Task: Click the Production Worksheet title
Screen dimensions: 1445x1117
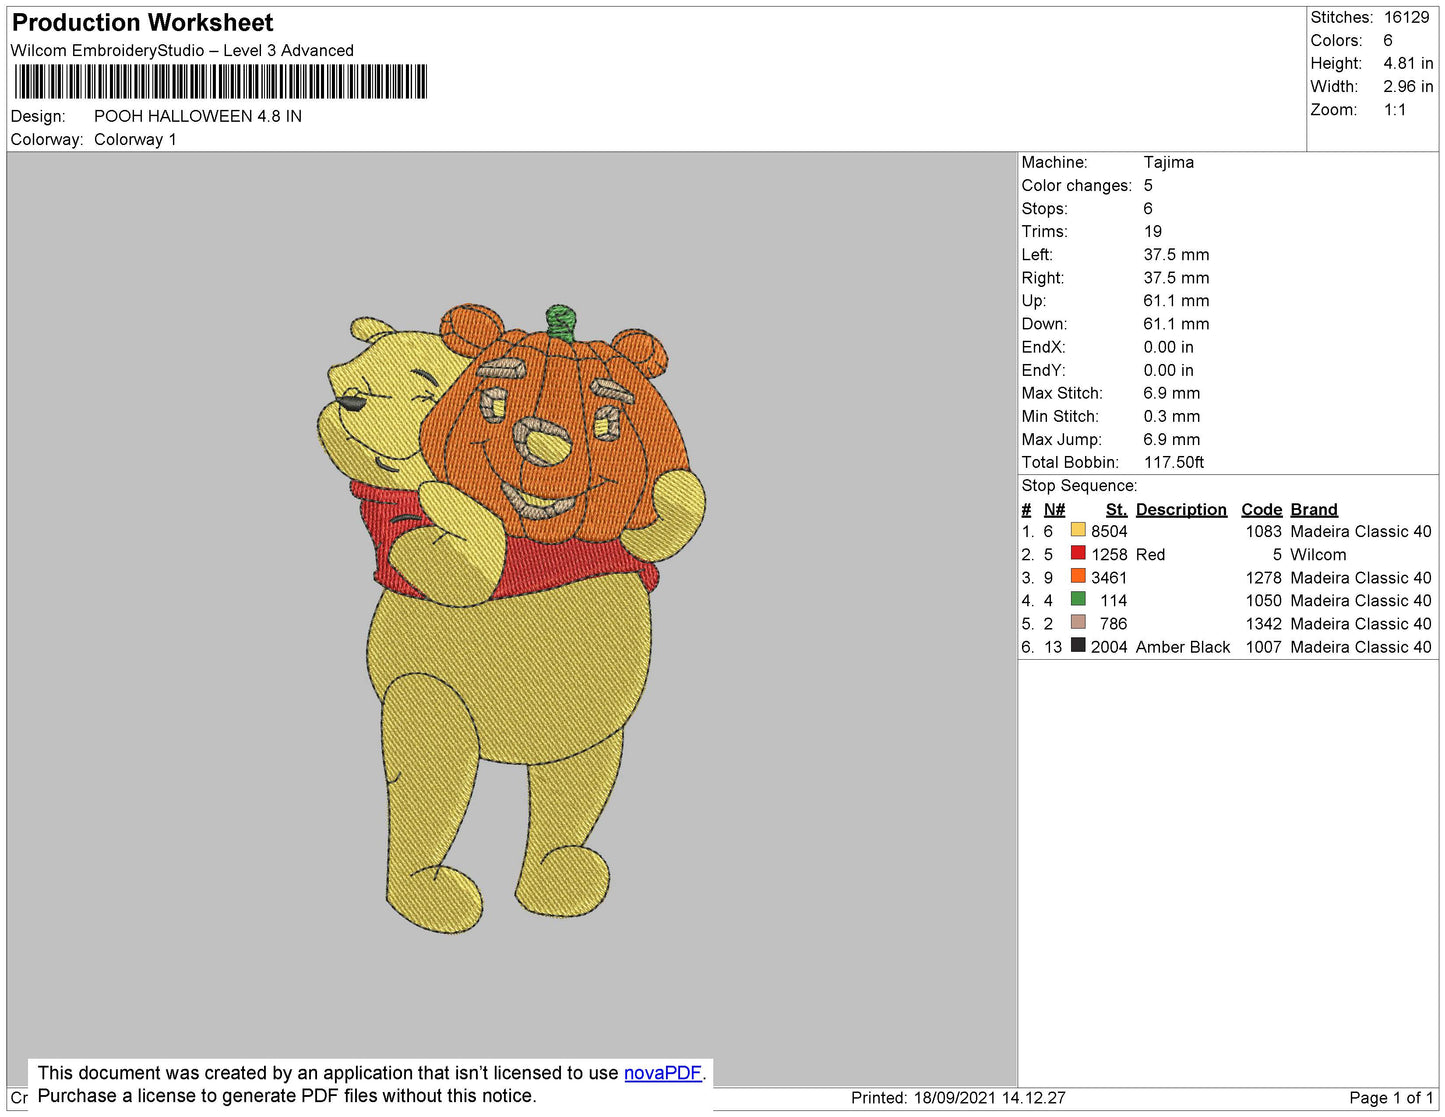Action: [142, 23]
